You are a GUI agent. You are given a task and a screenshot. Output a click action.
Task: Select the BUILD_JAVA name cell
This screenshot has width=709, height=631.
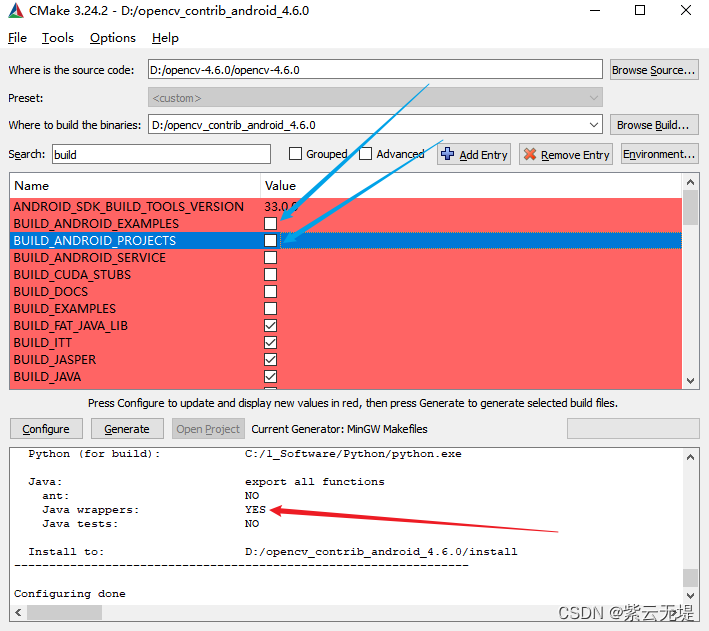(47, 376)
